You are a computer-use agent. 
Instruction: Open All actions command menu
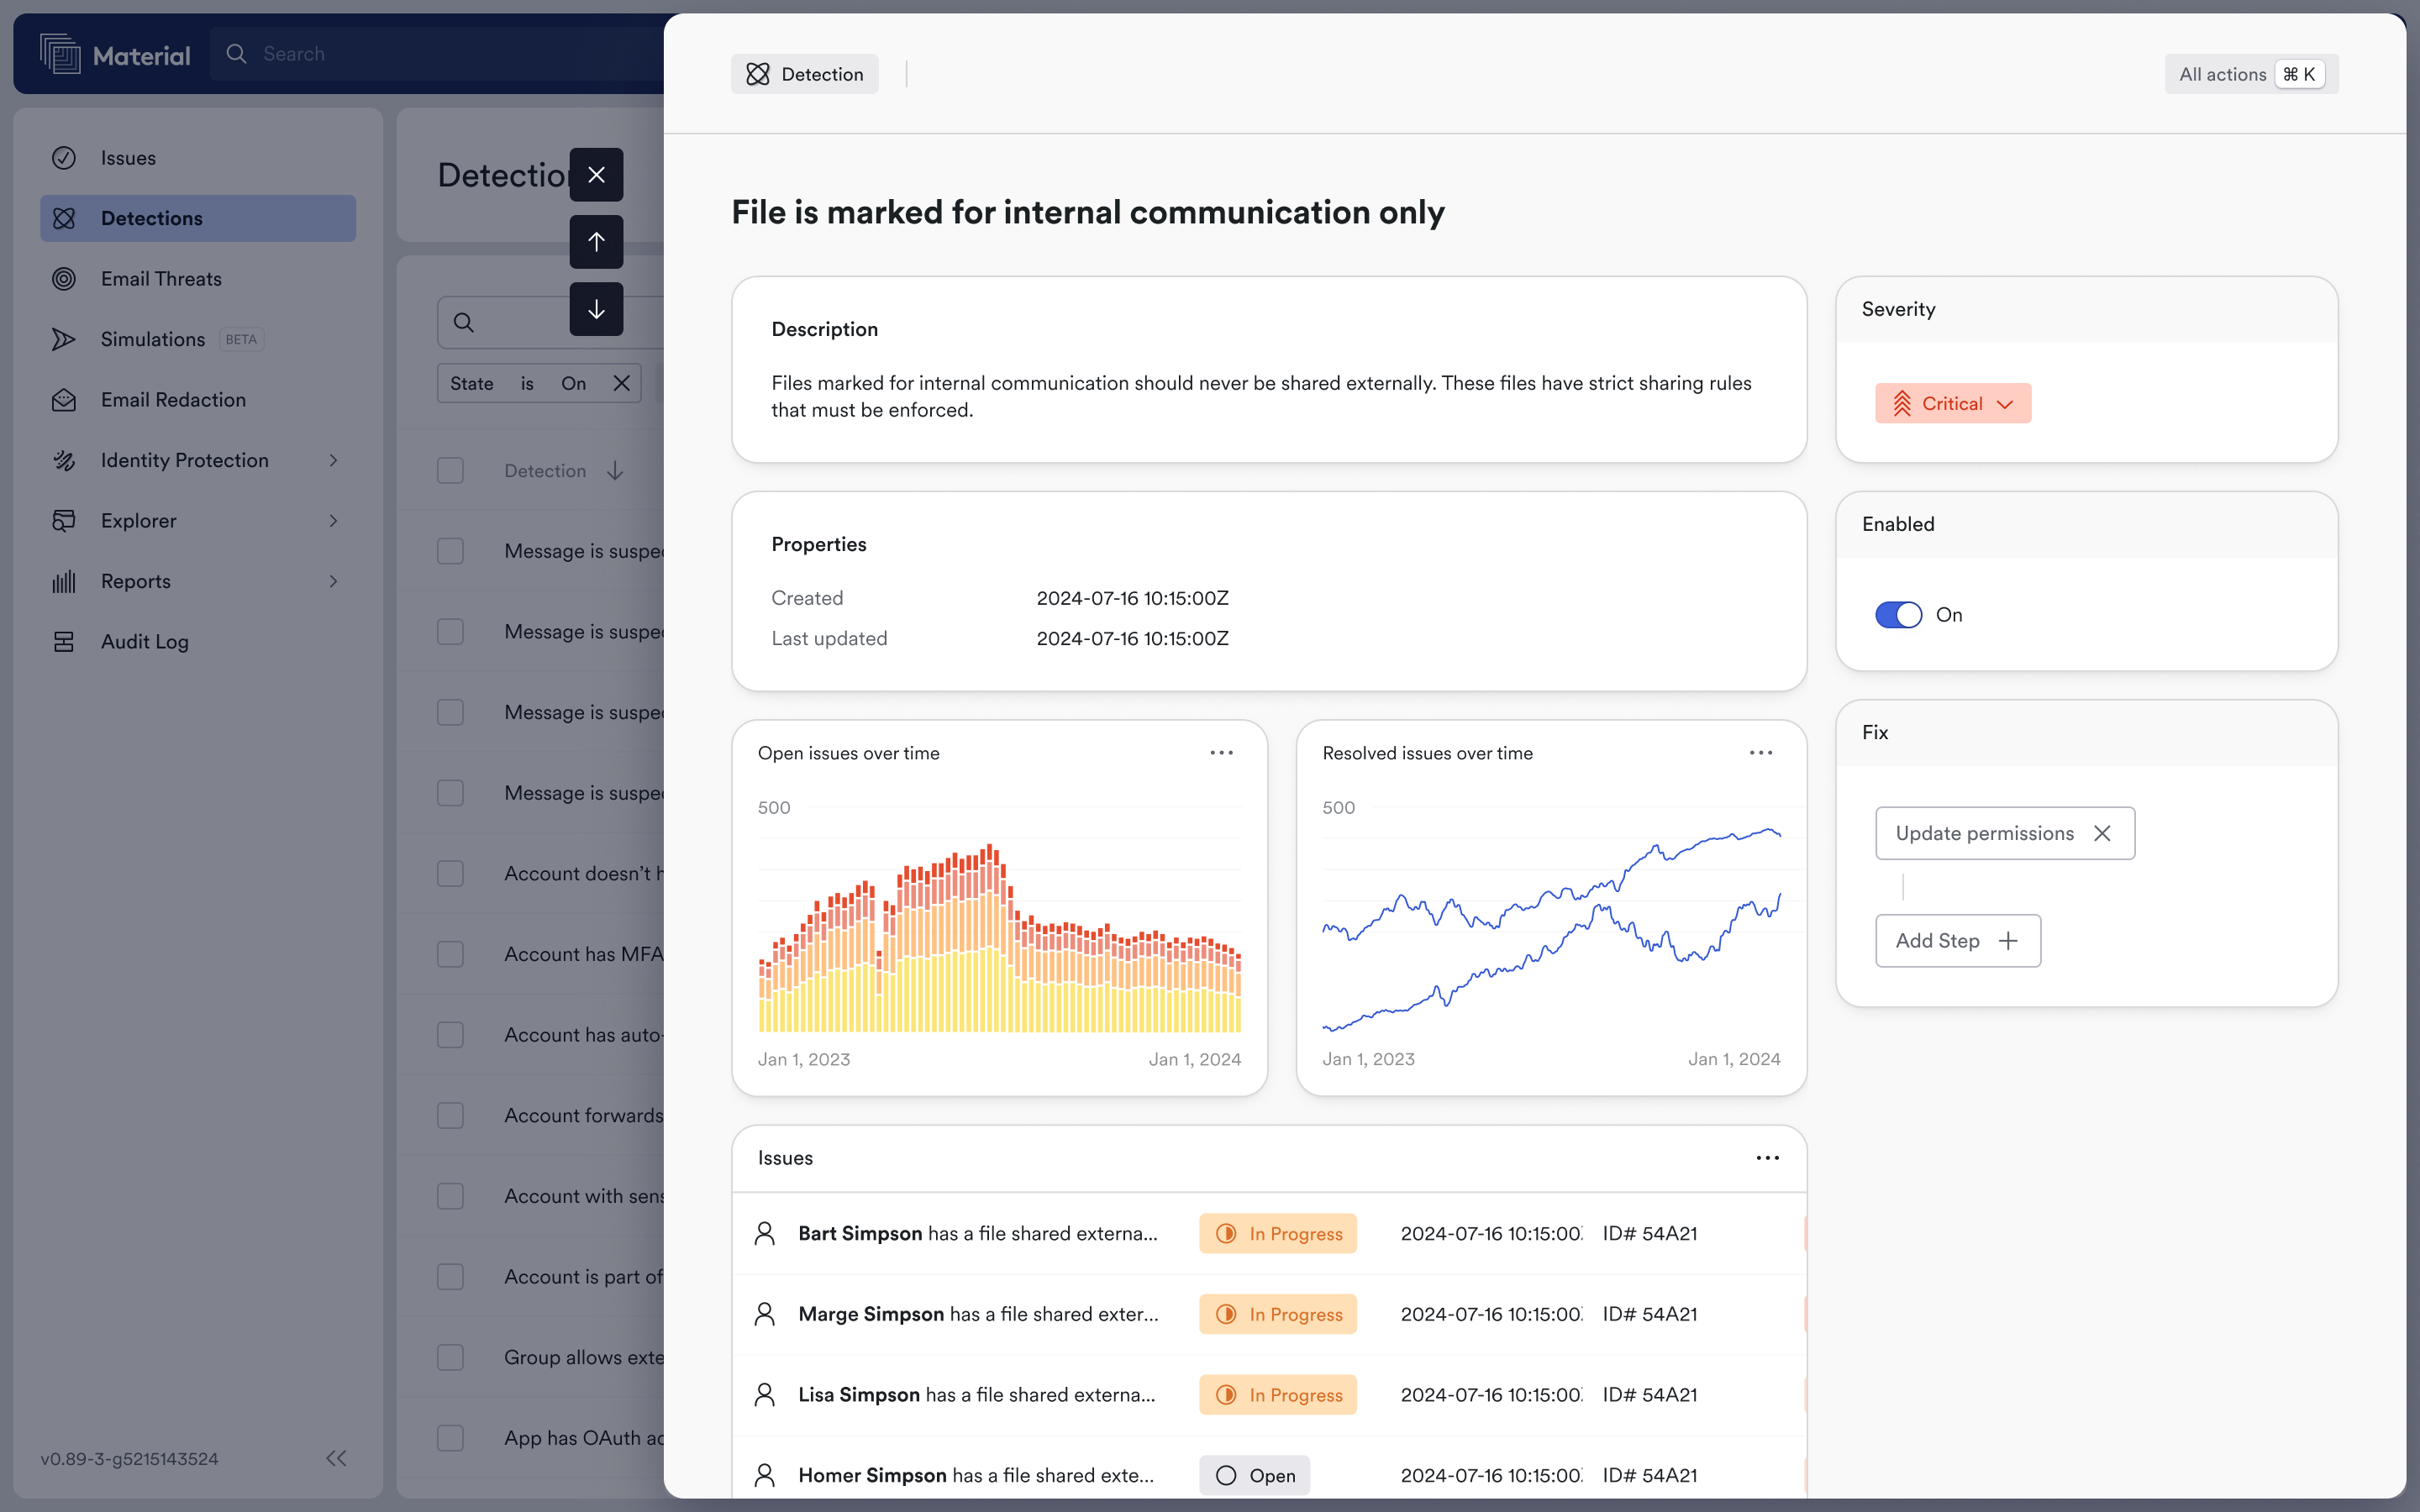point(2251,74)
